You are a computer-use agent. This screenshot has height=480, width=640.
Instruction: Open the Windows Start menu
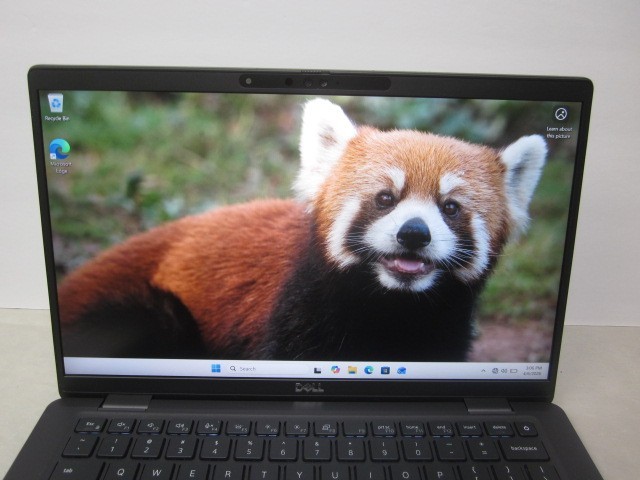216,369
